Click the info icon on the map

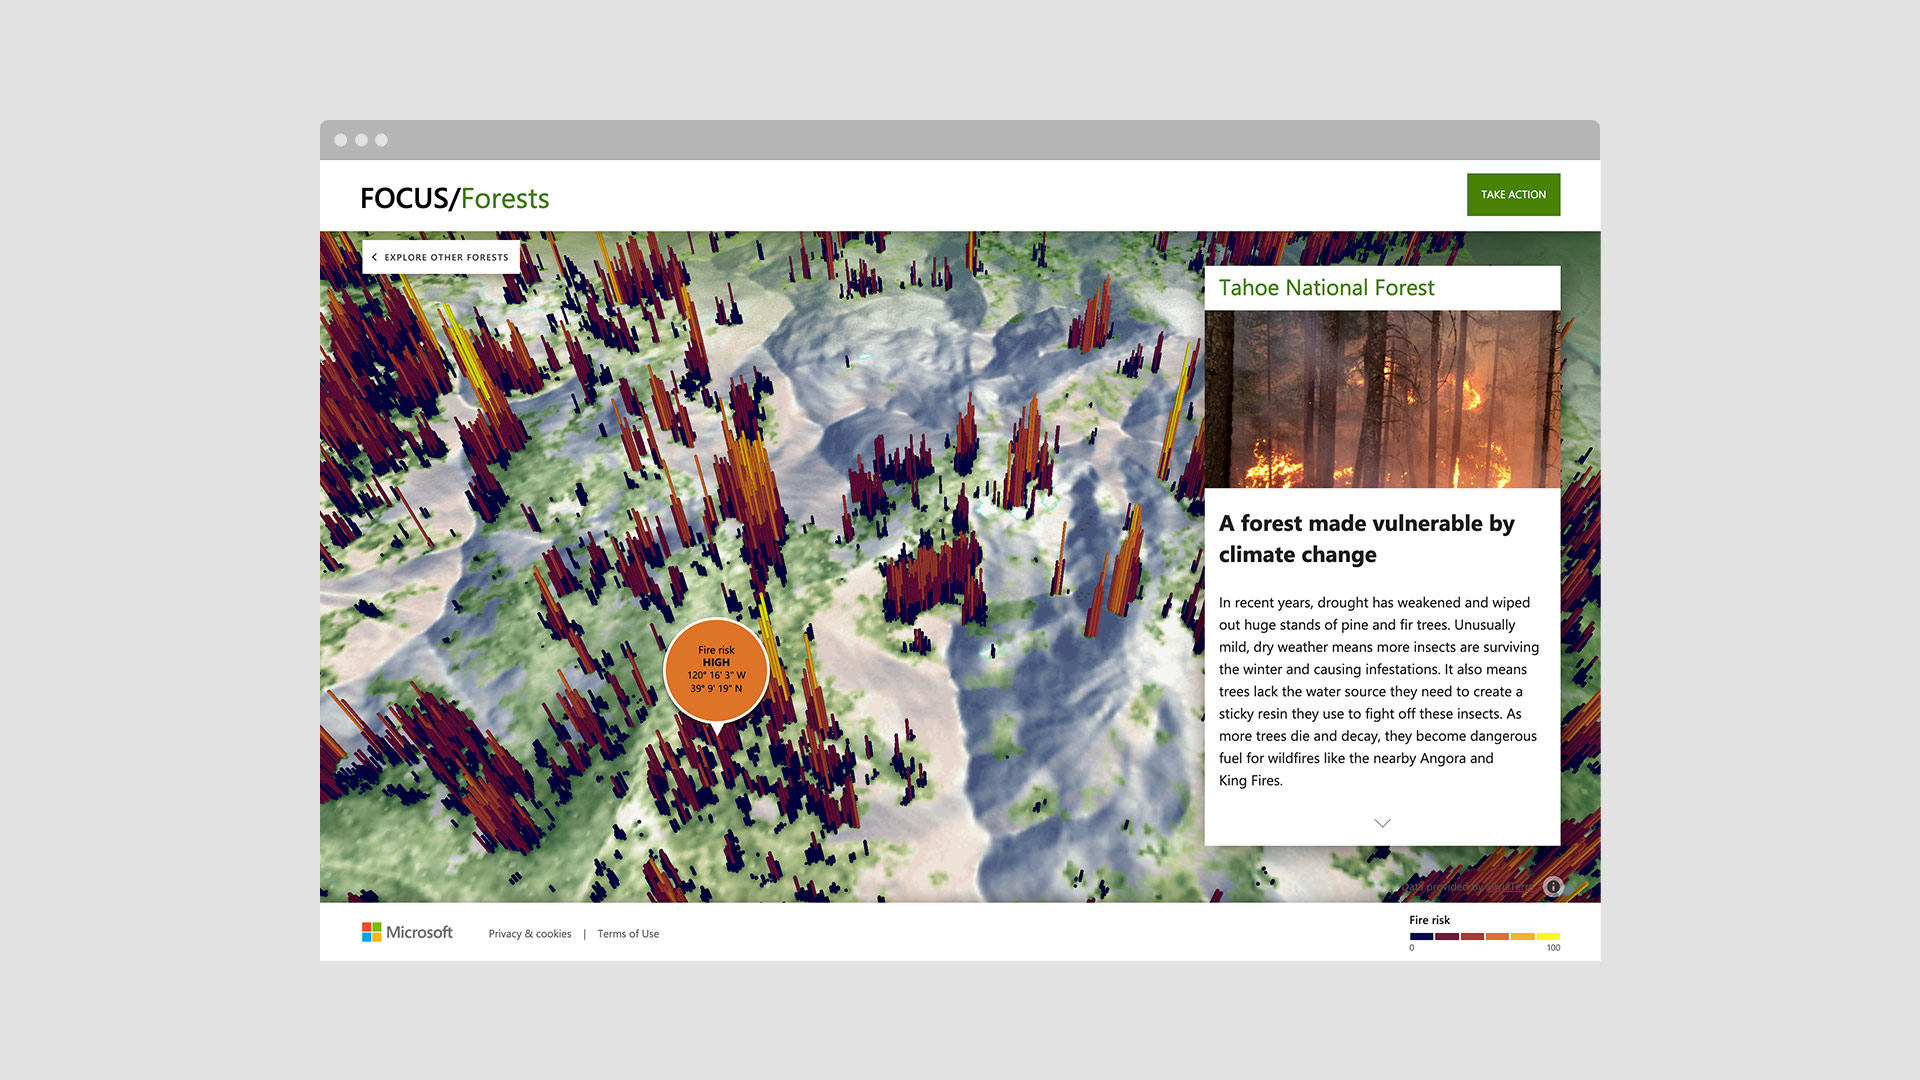1553,886
